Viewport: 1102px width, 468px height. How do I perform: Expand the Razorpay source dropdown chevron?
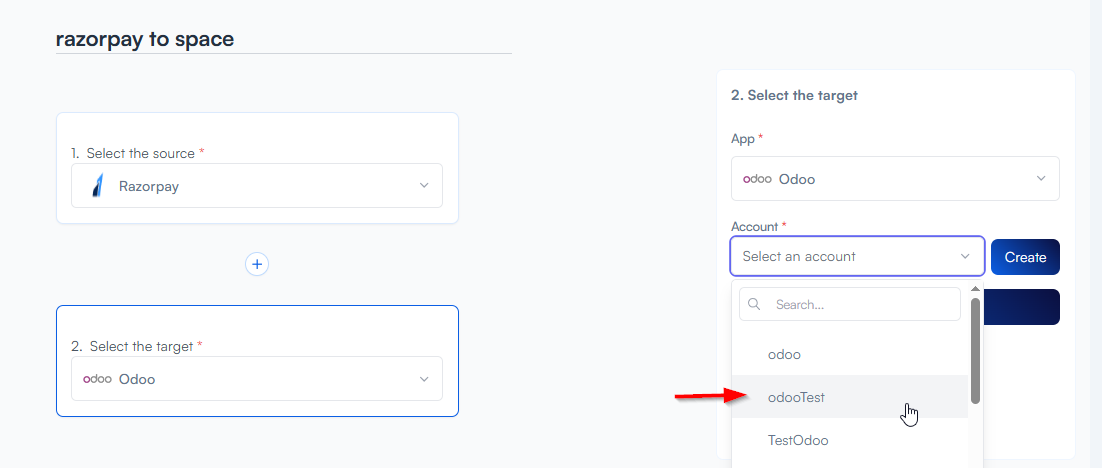pyautogui.click(x=424, y=186)
